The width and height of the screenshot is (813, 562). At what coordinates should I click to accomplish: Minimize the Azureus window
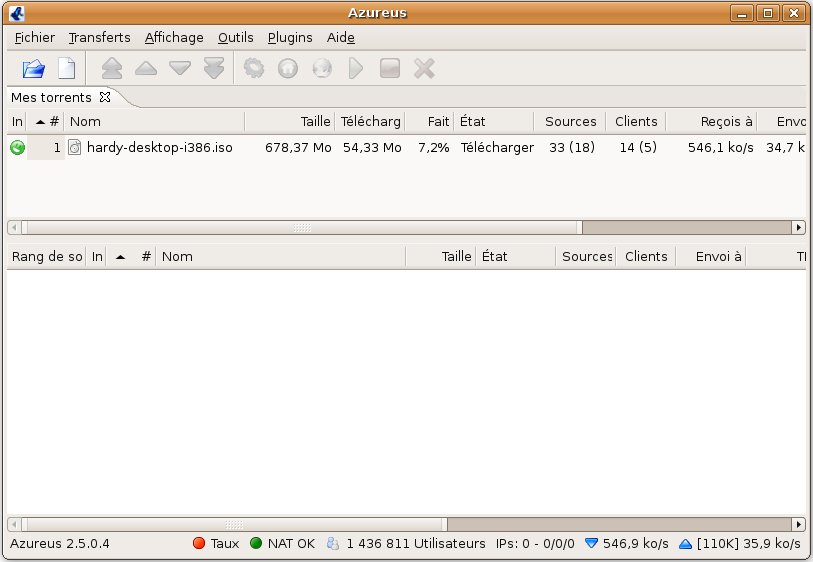pyautogui.click(x=742, y=13)
